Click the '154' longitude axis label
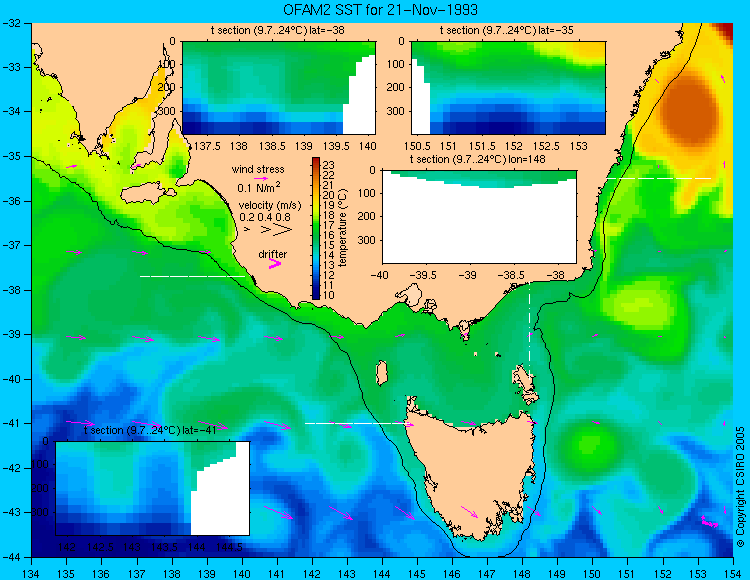 point(733,574)
